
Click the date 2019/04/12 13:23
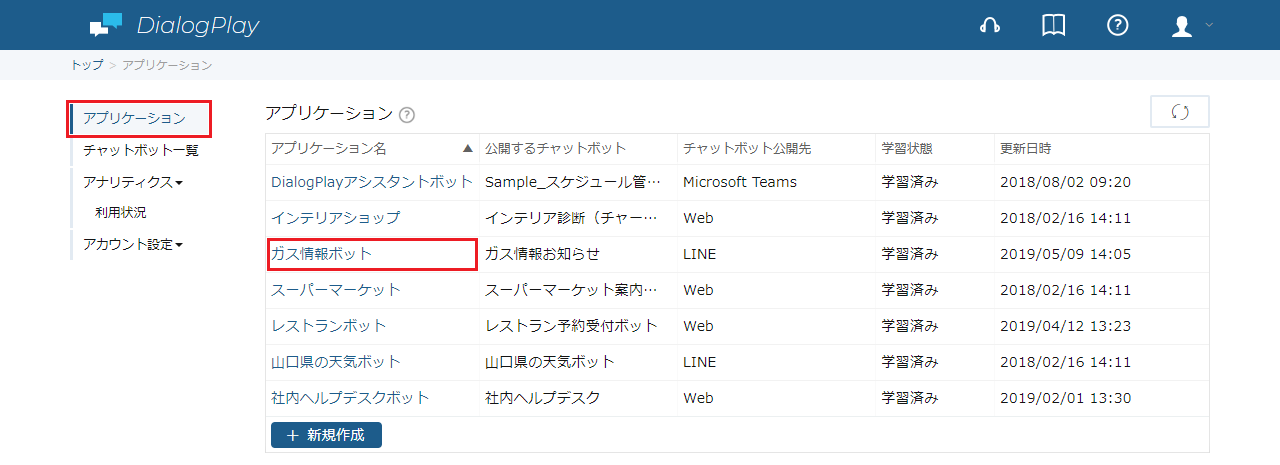coord(1066,326)
